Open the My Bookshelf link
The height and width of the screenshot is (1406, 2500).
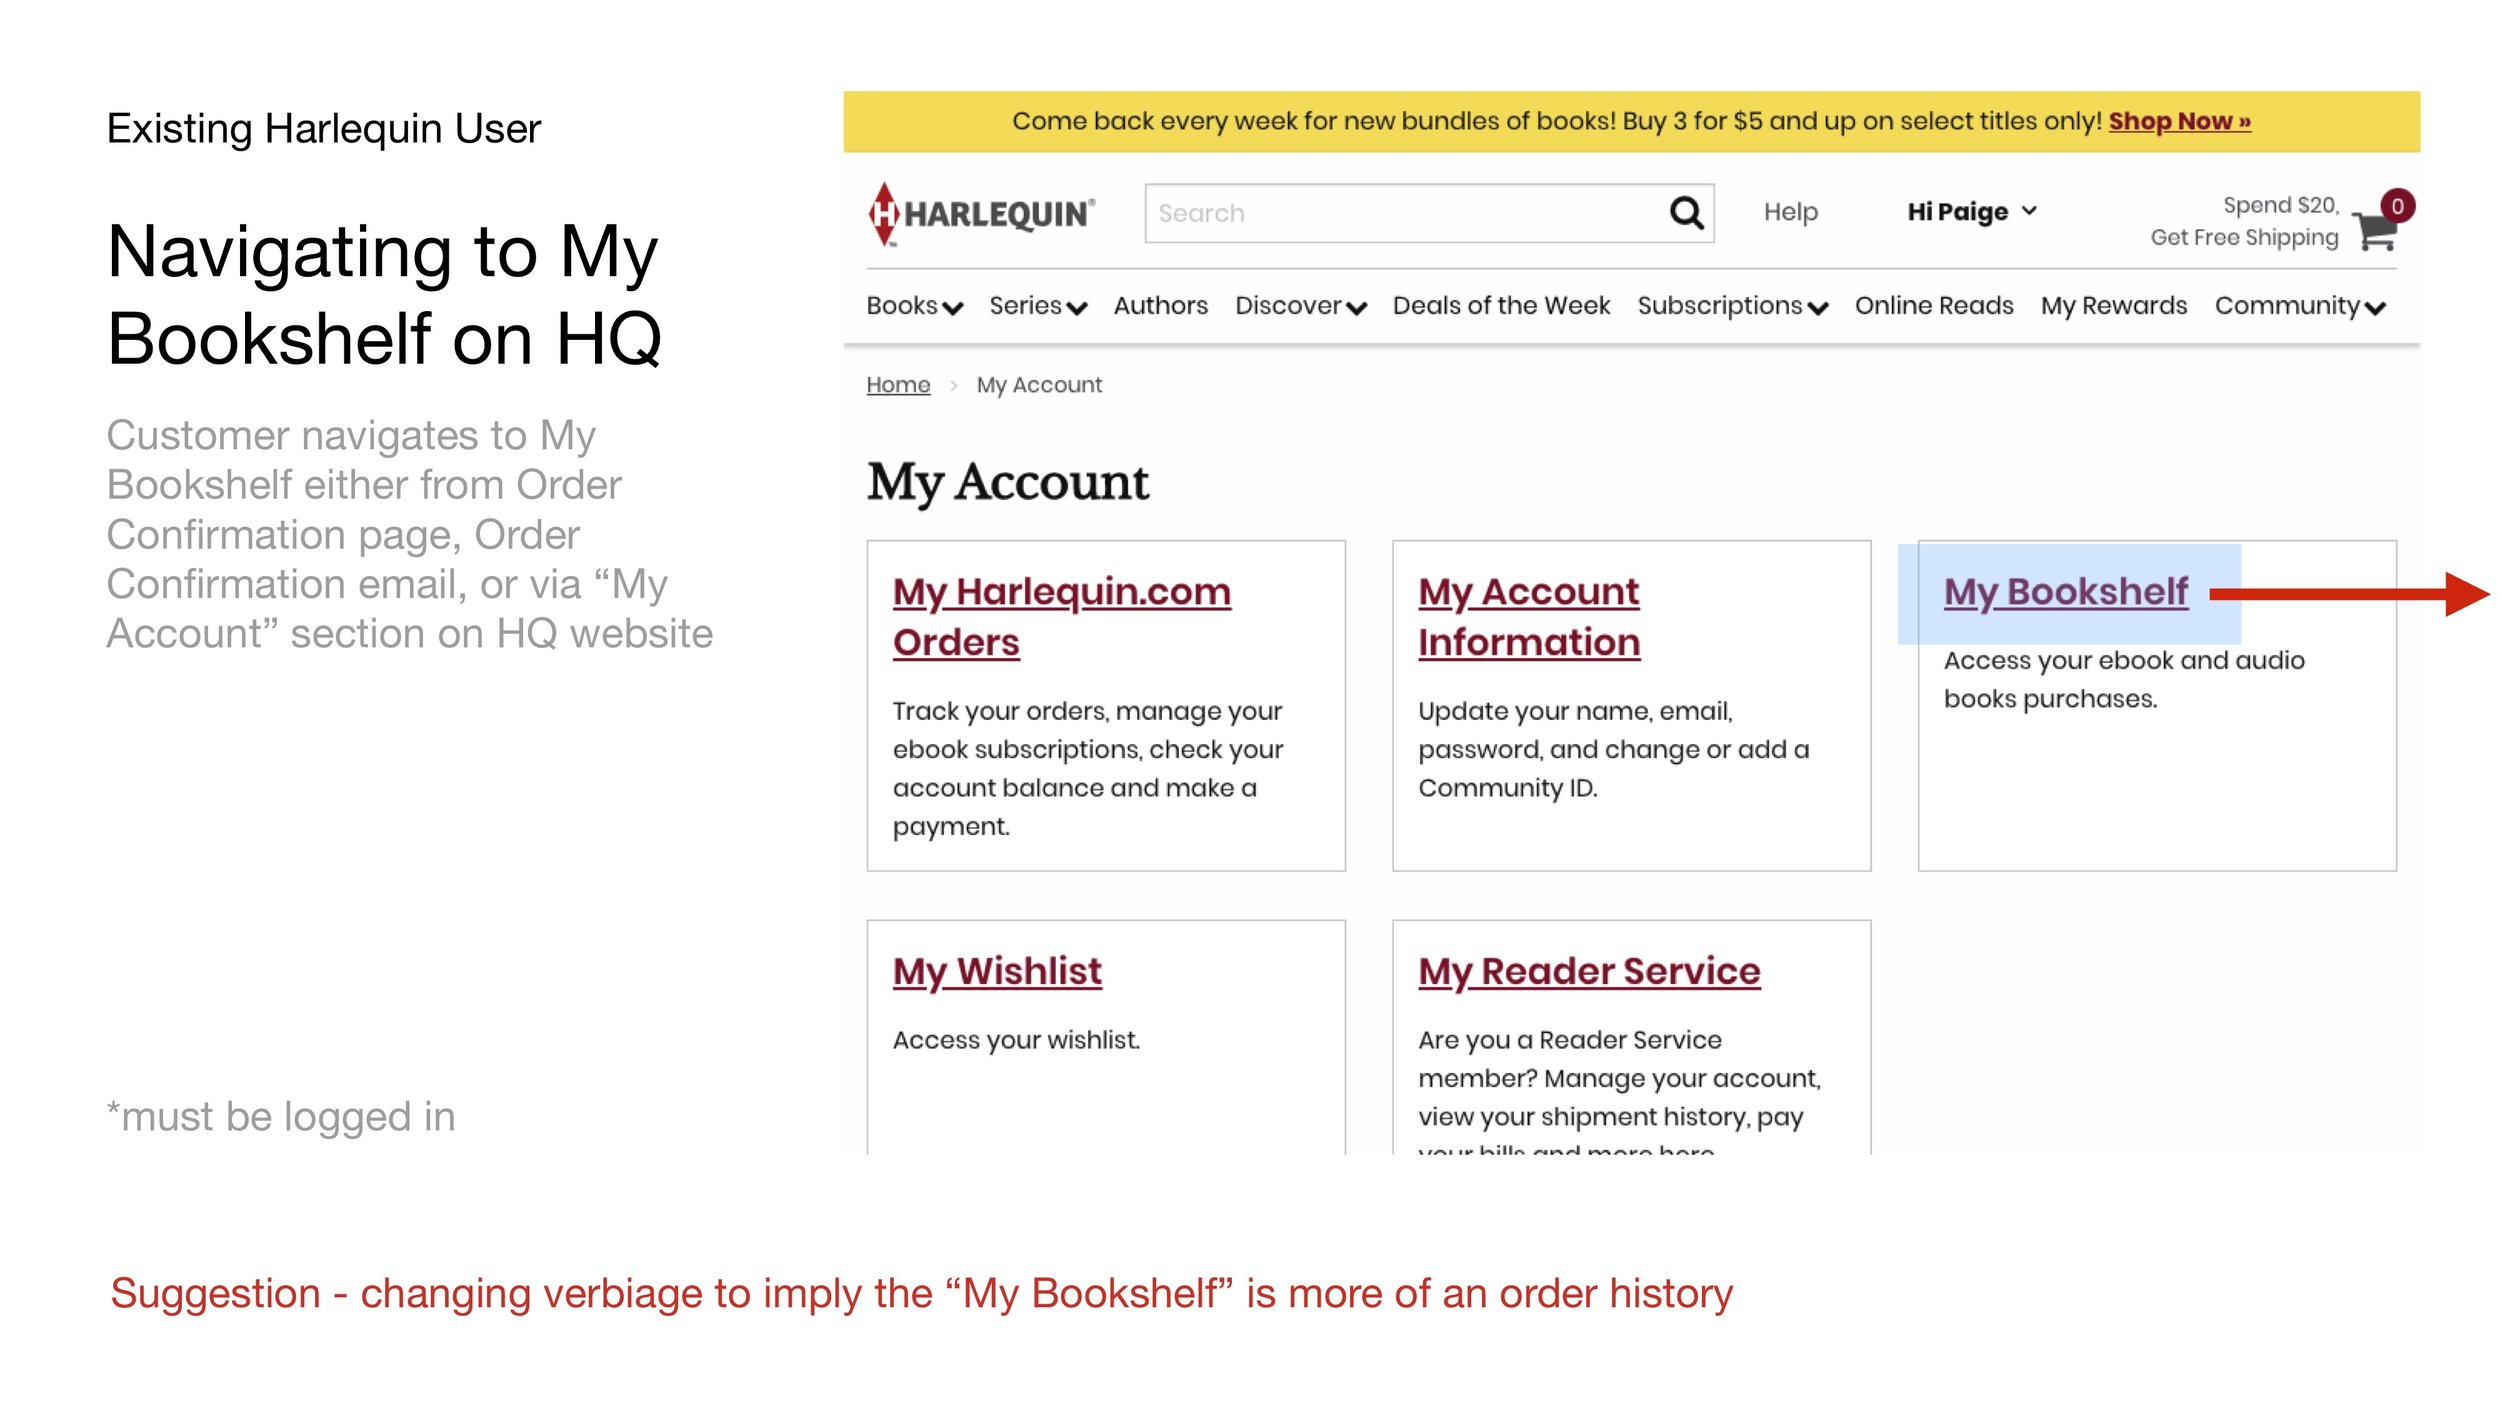point(2066,592)
